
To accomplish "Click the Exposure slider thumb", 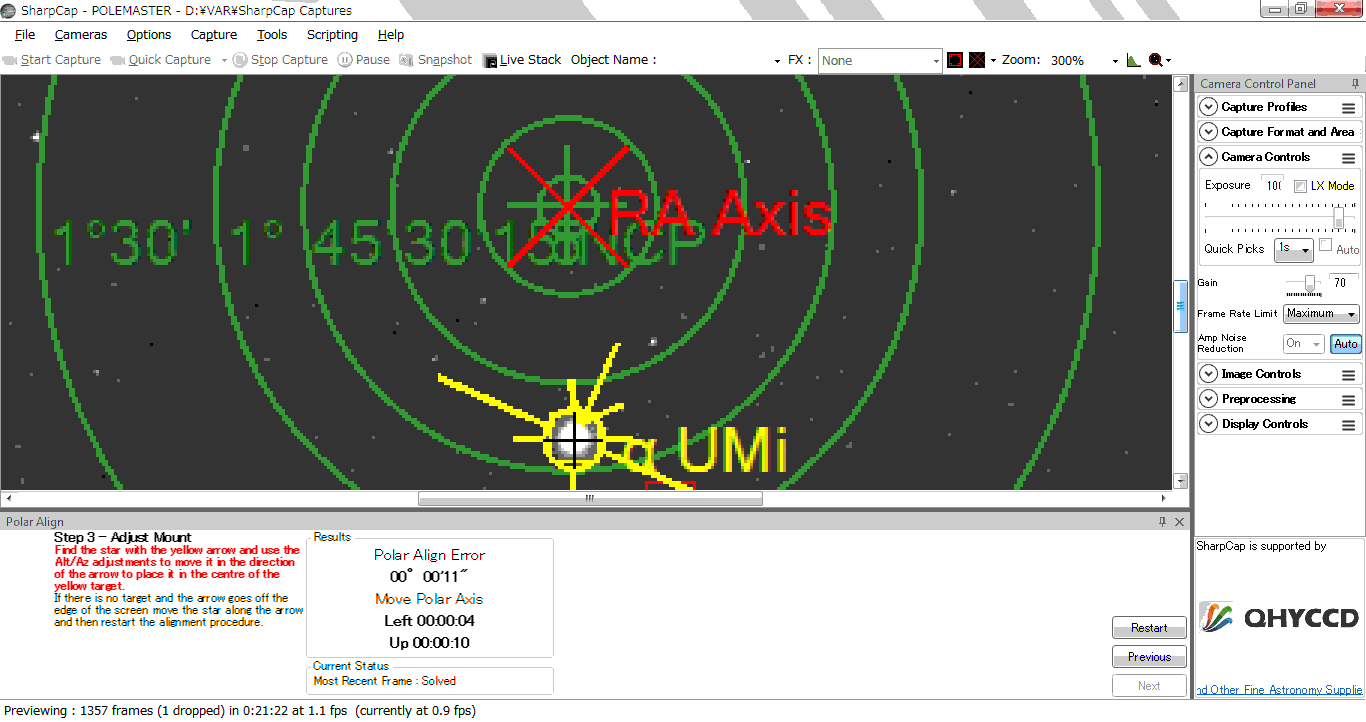I will tap(1339, 217).
